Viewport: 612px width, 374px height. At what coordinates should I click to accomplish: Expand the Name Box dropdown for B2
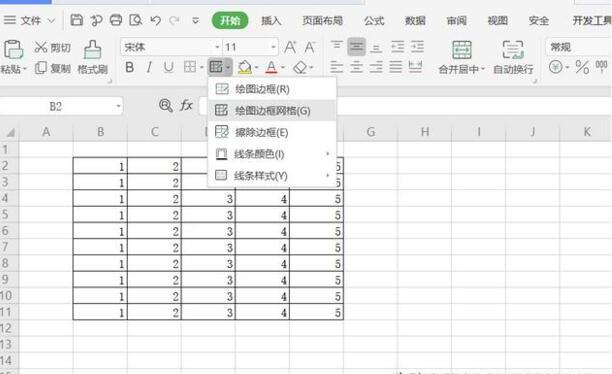[118, 106]
